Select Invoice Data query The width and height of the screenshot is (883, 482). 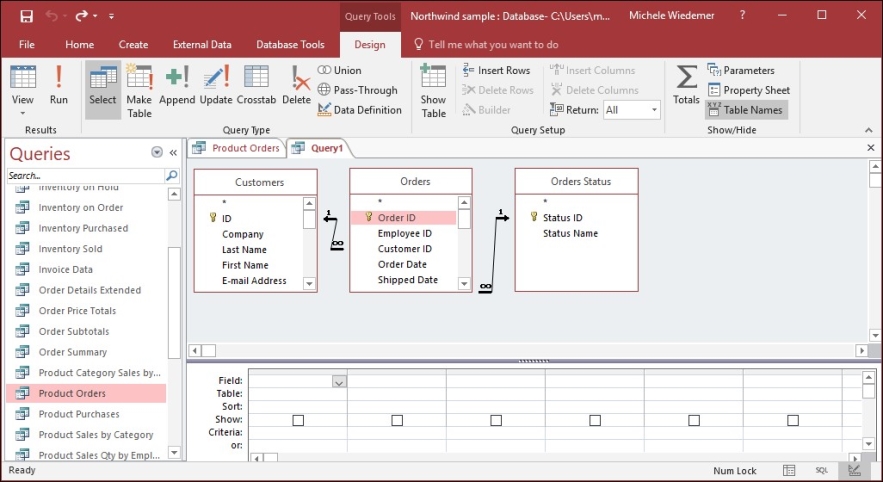coord(65,270)
